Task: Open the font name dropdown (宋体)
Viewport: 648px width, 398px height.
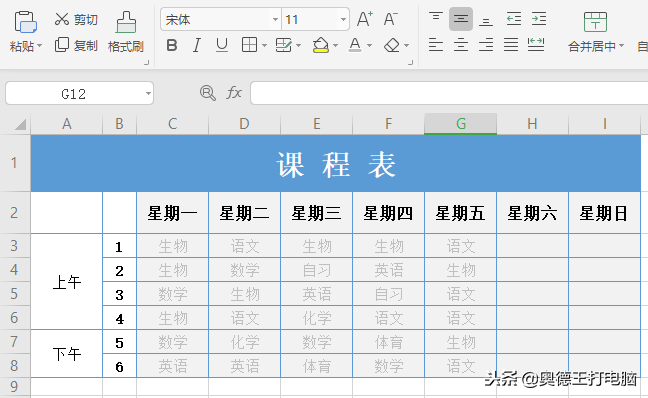Action: 275,19
